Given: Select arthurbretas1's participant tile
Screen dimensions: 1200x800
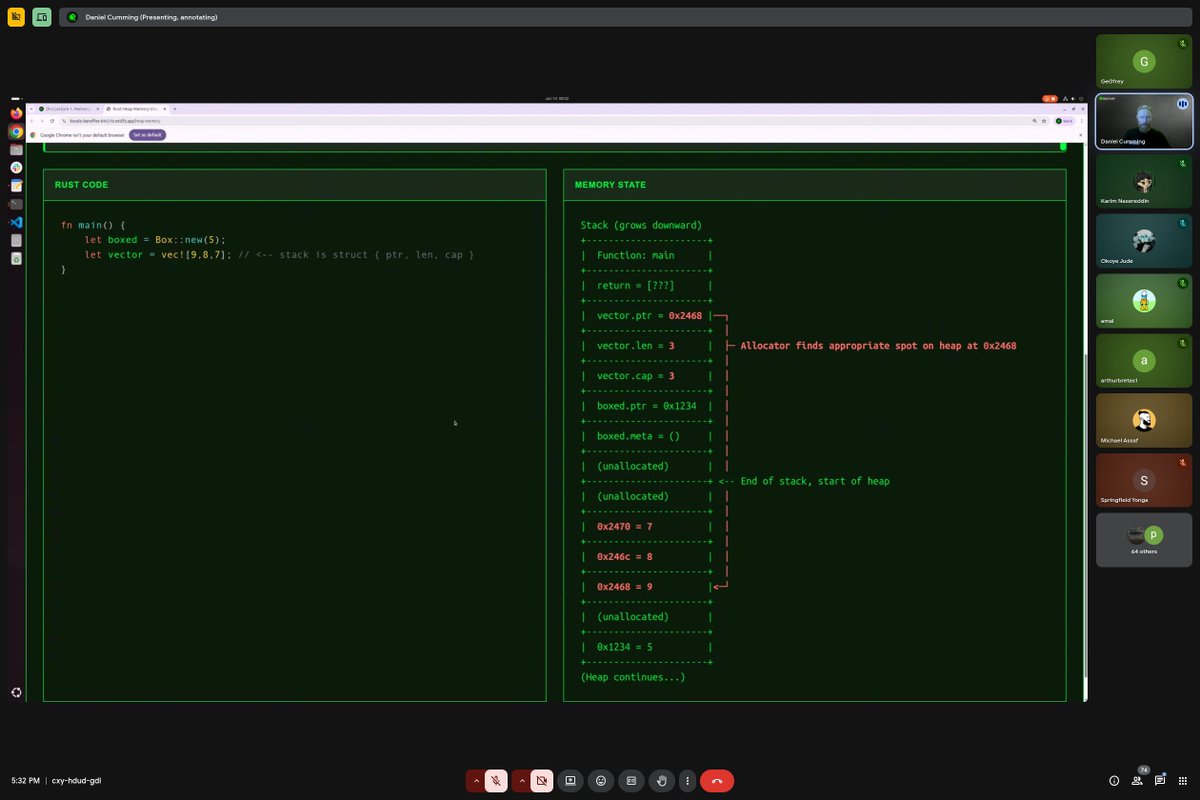Looking at the screenshot, I should point(1144,361).
